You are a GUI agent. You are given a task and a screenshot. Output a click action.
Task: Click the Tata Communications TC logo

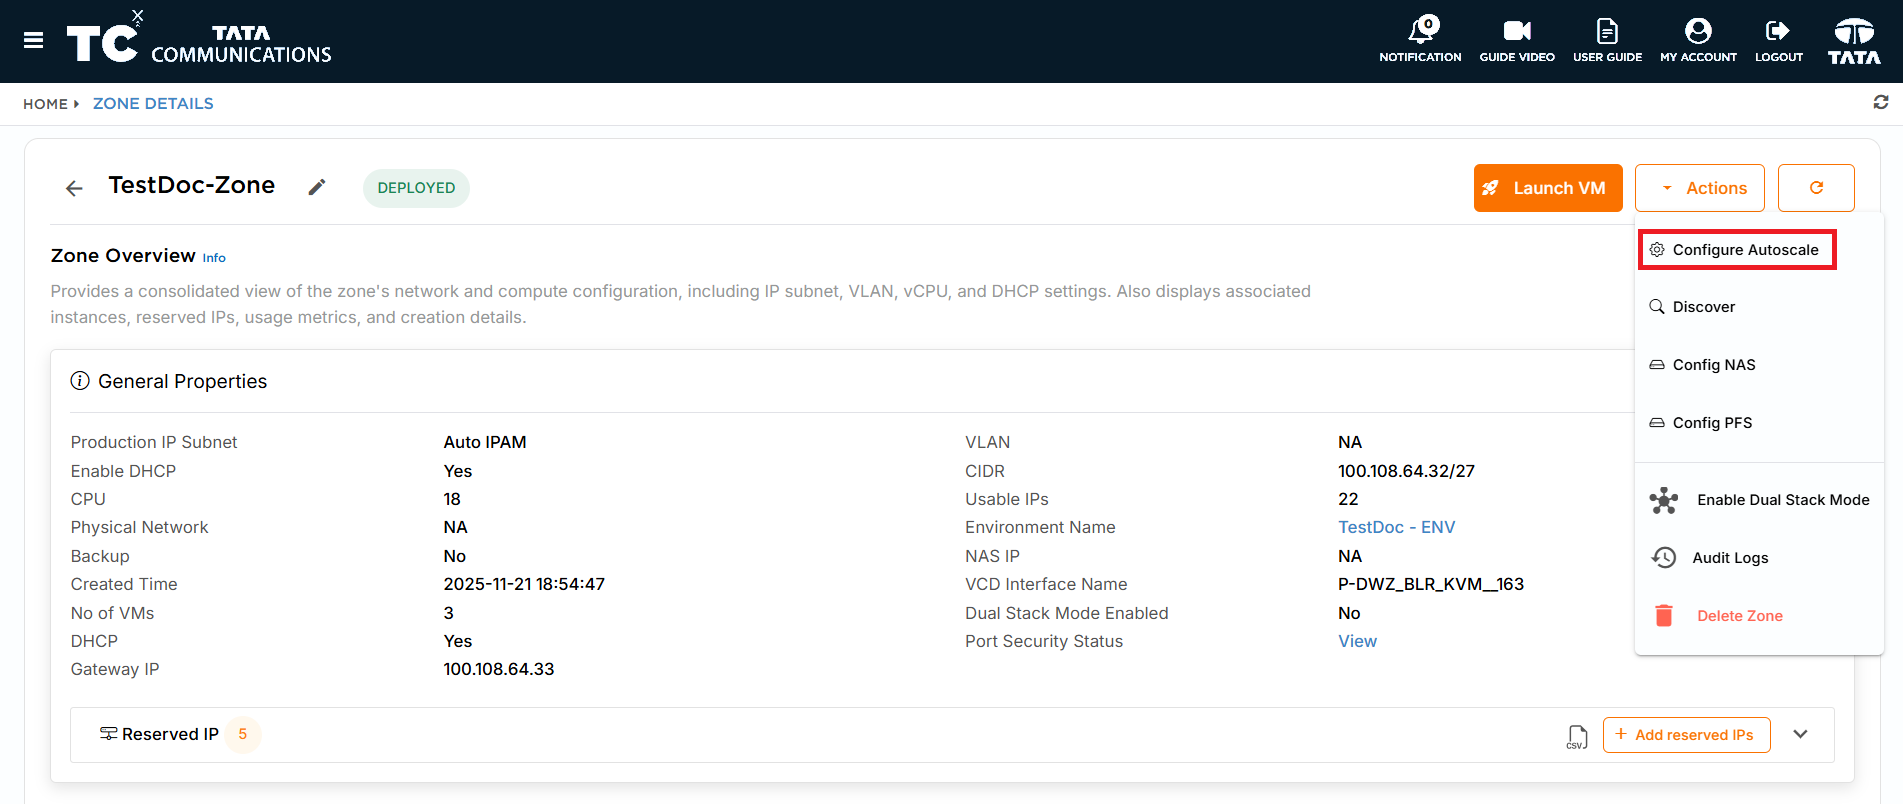click(199, 40)
